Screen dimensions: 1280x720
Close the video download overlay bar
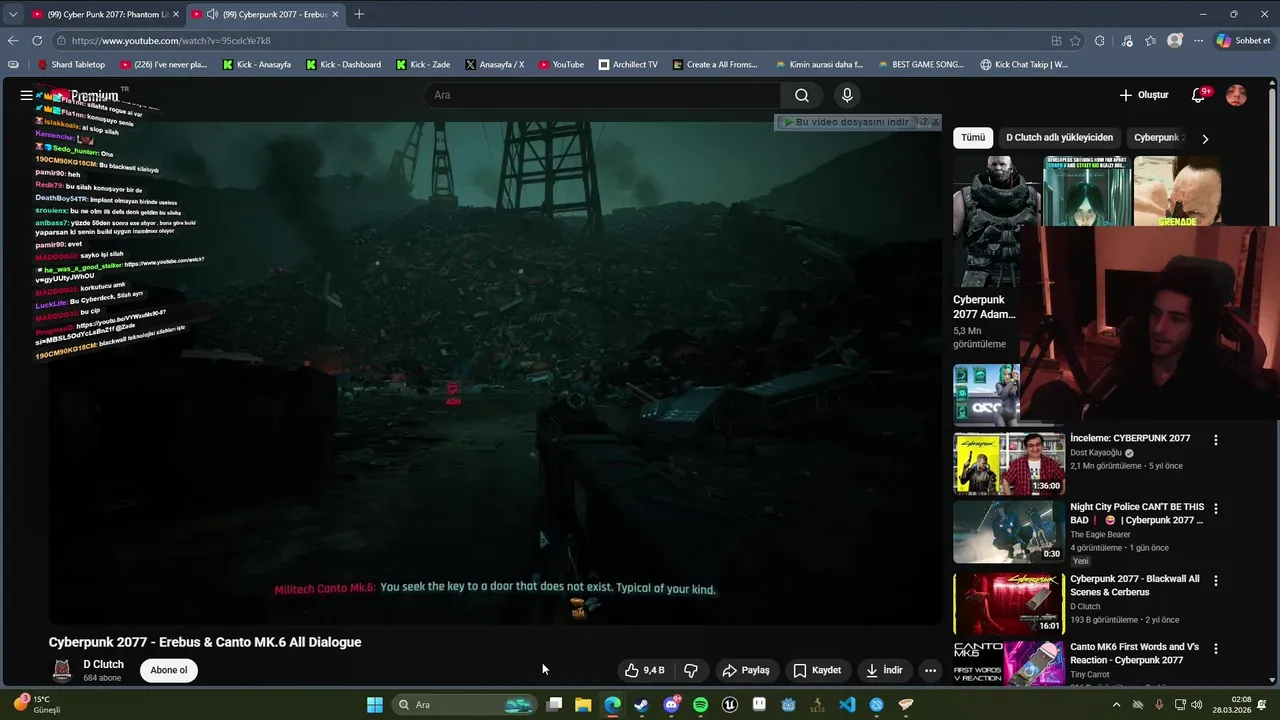coord(935,122)
